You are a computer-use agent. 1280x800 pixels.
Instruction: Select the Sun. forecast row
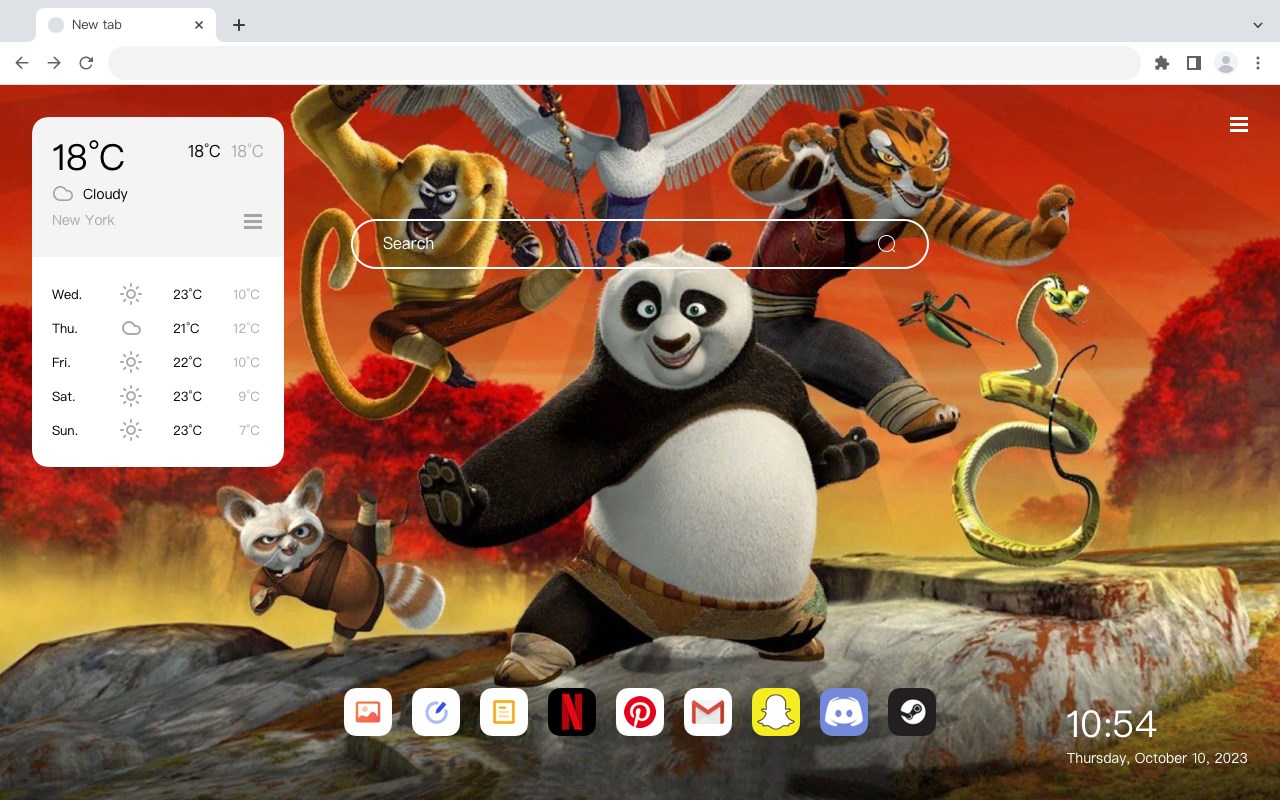pos(158,430)
